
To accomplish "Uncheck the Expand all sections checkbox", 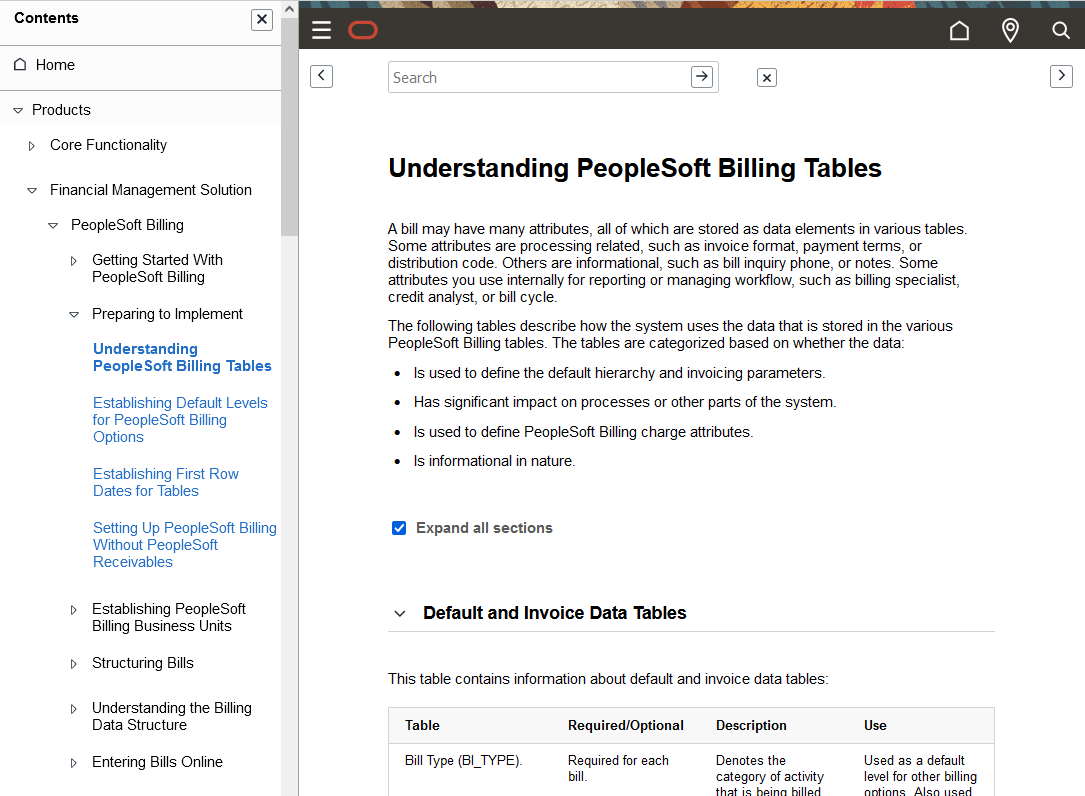I will point(399,527).
